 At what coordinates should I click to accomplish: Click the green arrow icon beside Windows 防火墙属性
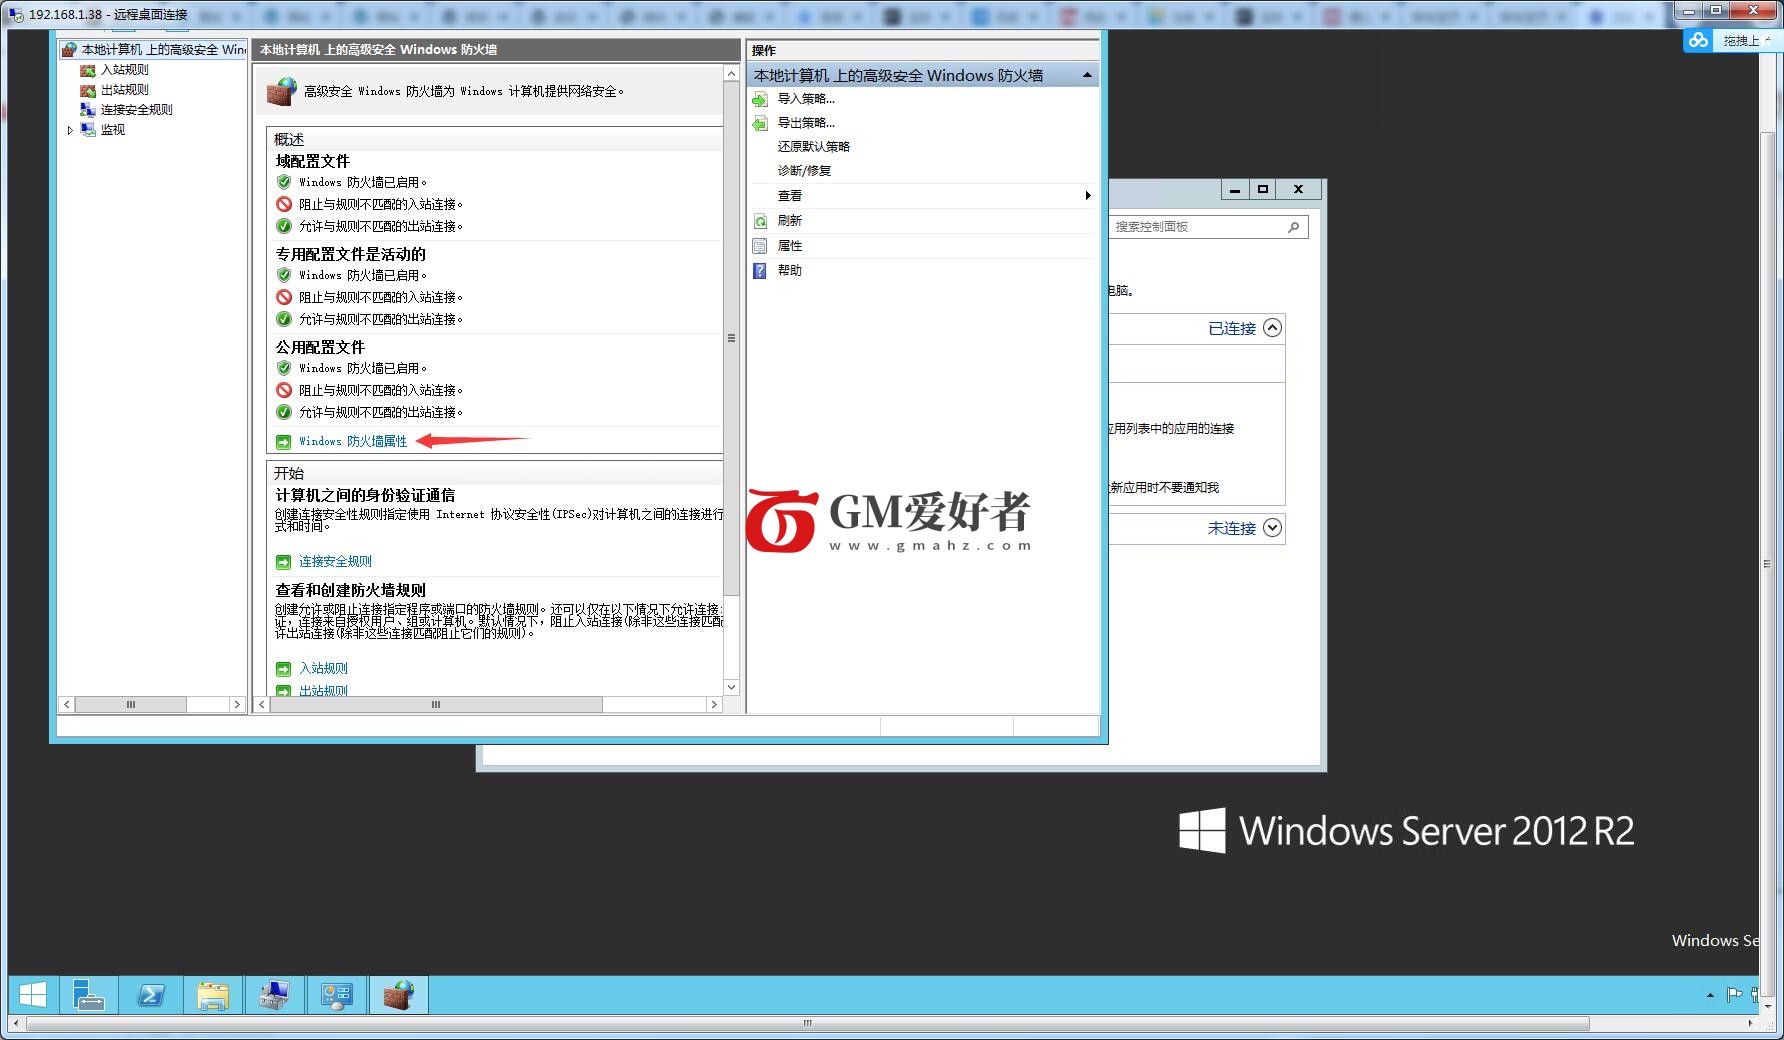point(284,442)
